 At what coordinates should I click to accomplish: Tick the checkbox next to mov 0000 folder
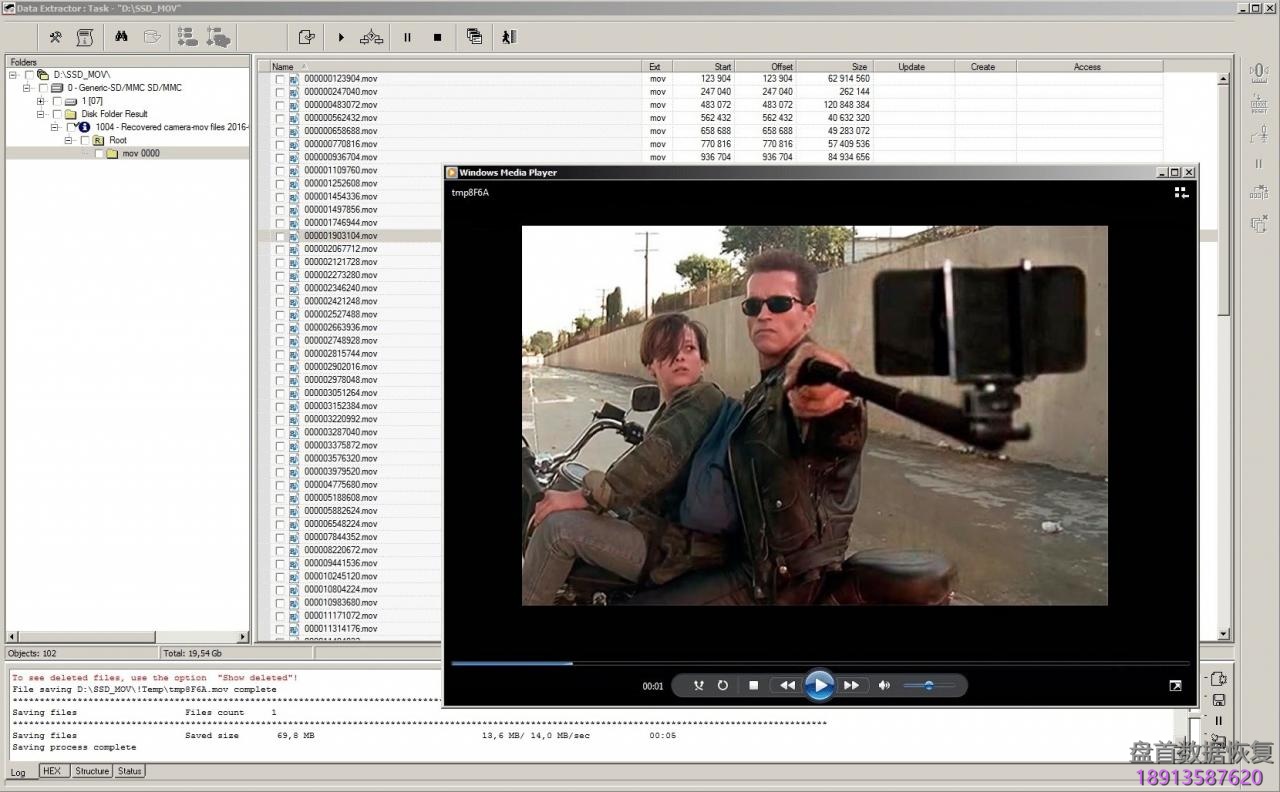point(98,154)
